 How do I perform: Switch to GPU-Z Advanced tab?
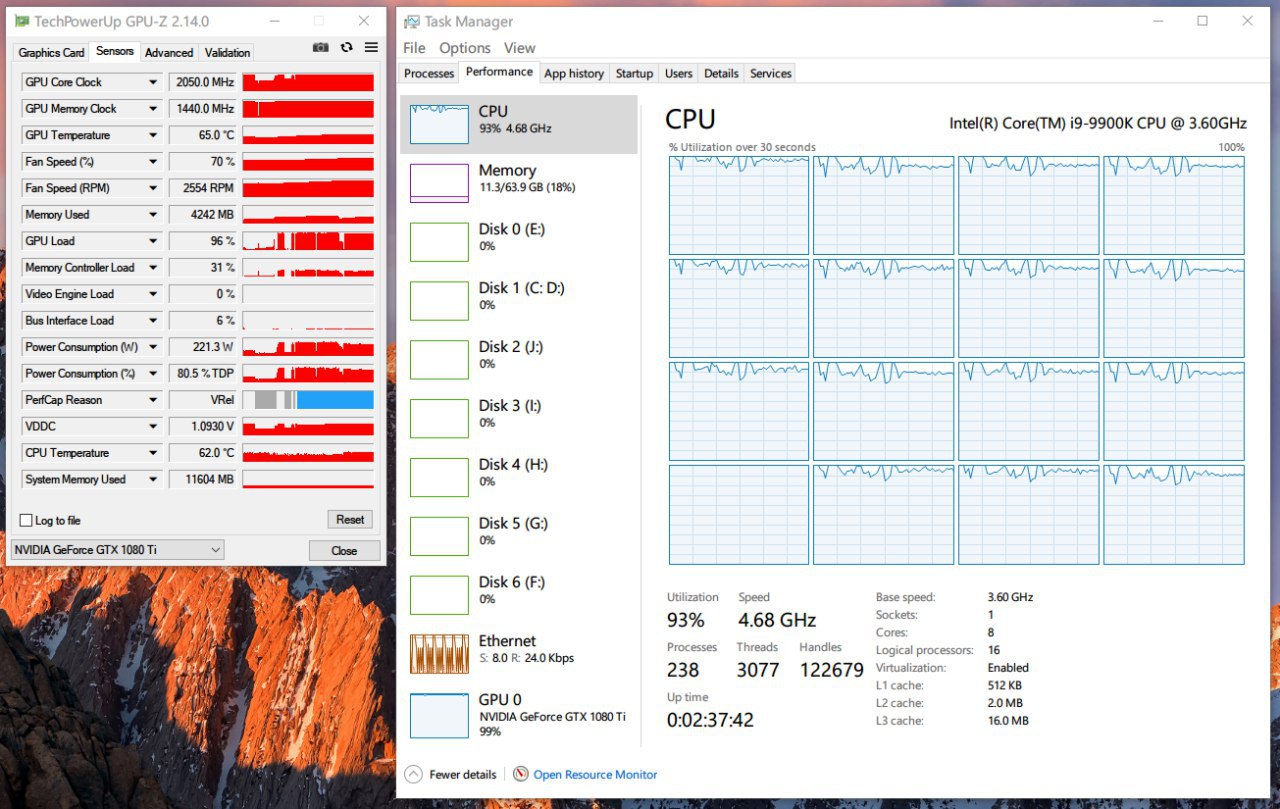(x=169, y=53)
